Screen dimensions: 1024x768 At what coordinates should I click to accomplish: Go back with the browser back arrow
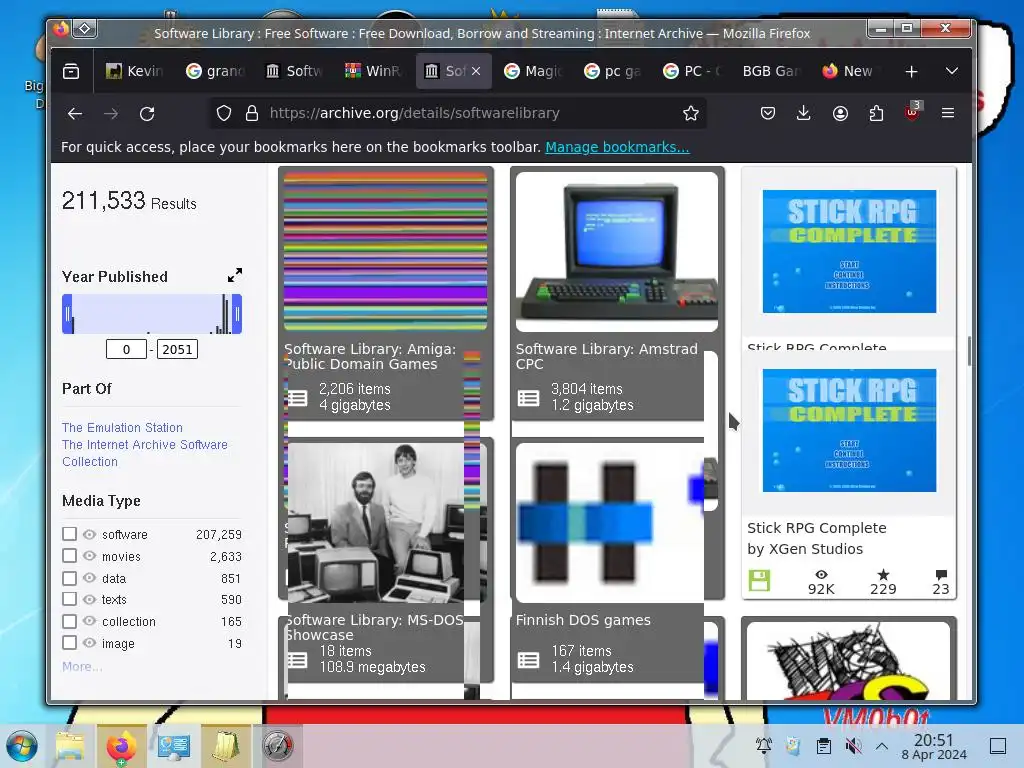[x=75, y=114]
